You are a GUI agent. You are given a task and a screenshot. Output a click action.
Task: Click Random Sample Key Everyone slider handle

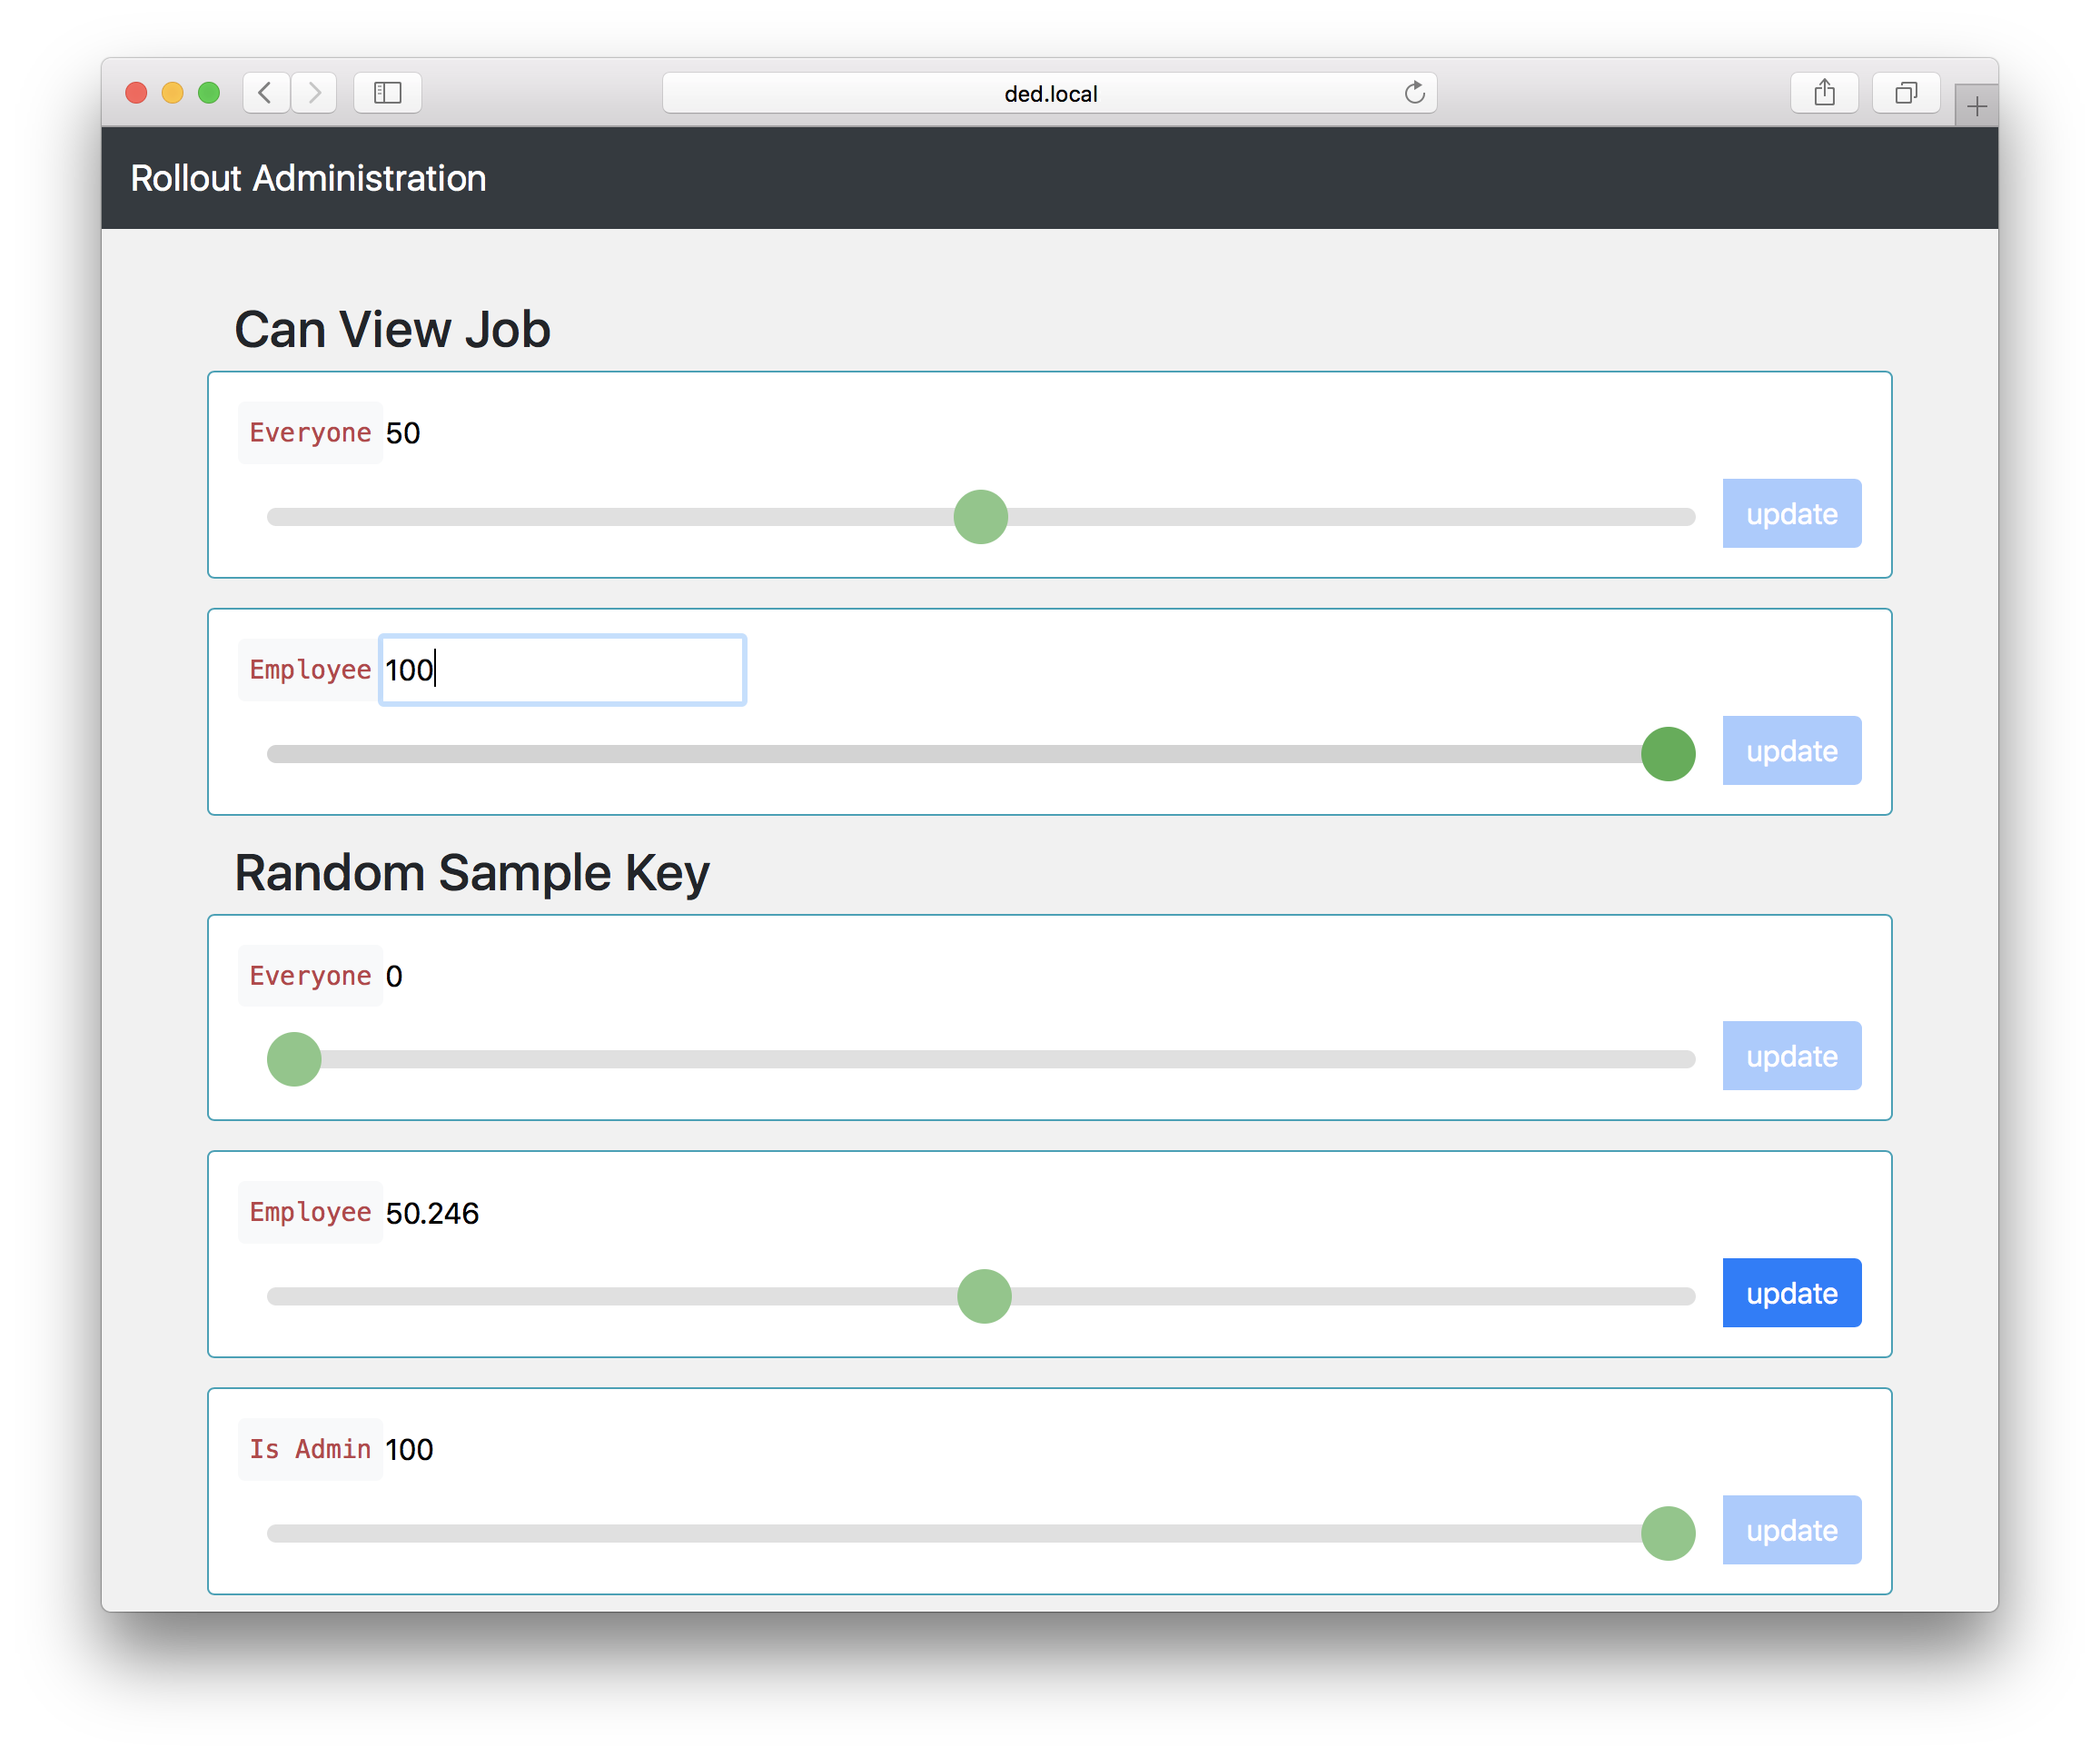294,1059
